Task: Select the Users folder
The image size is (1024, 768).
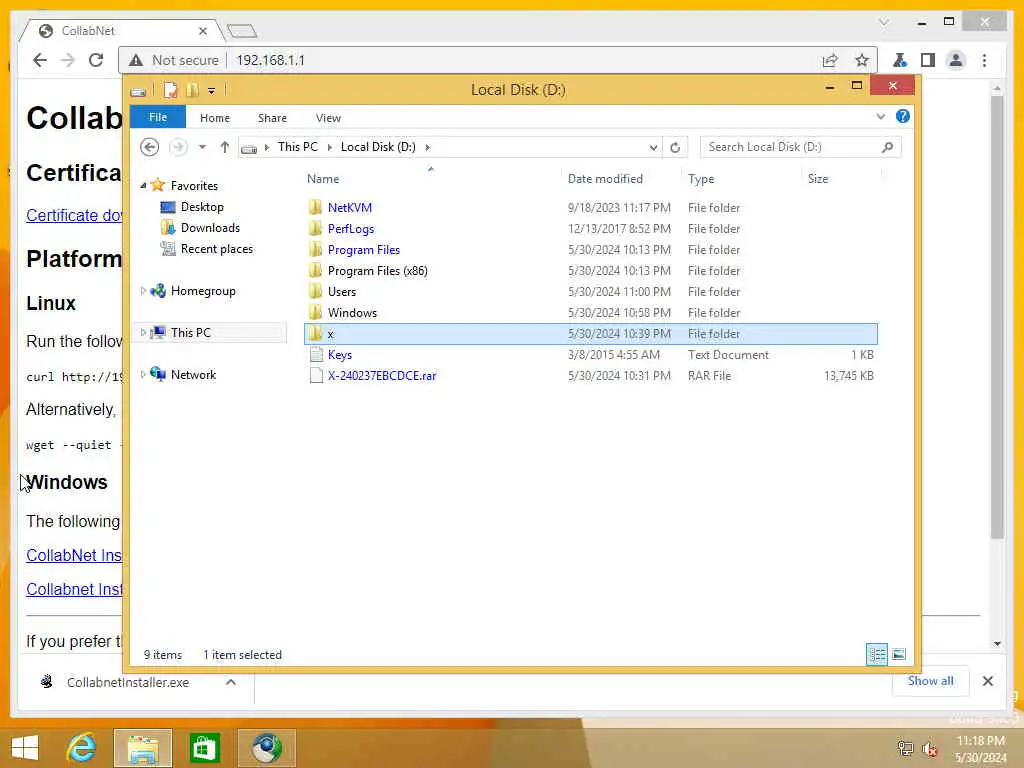Action: click(342, 292)
